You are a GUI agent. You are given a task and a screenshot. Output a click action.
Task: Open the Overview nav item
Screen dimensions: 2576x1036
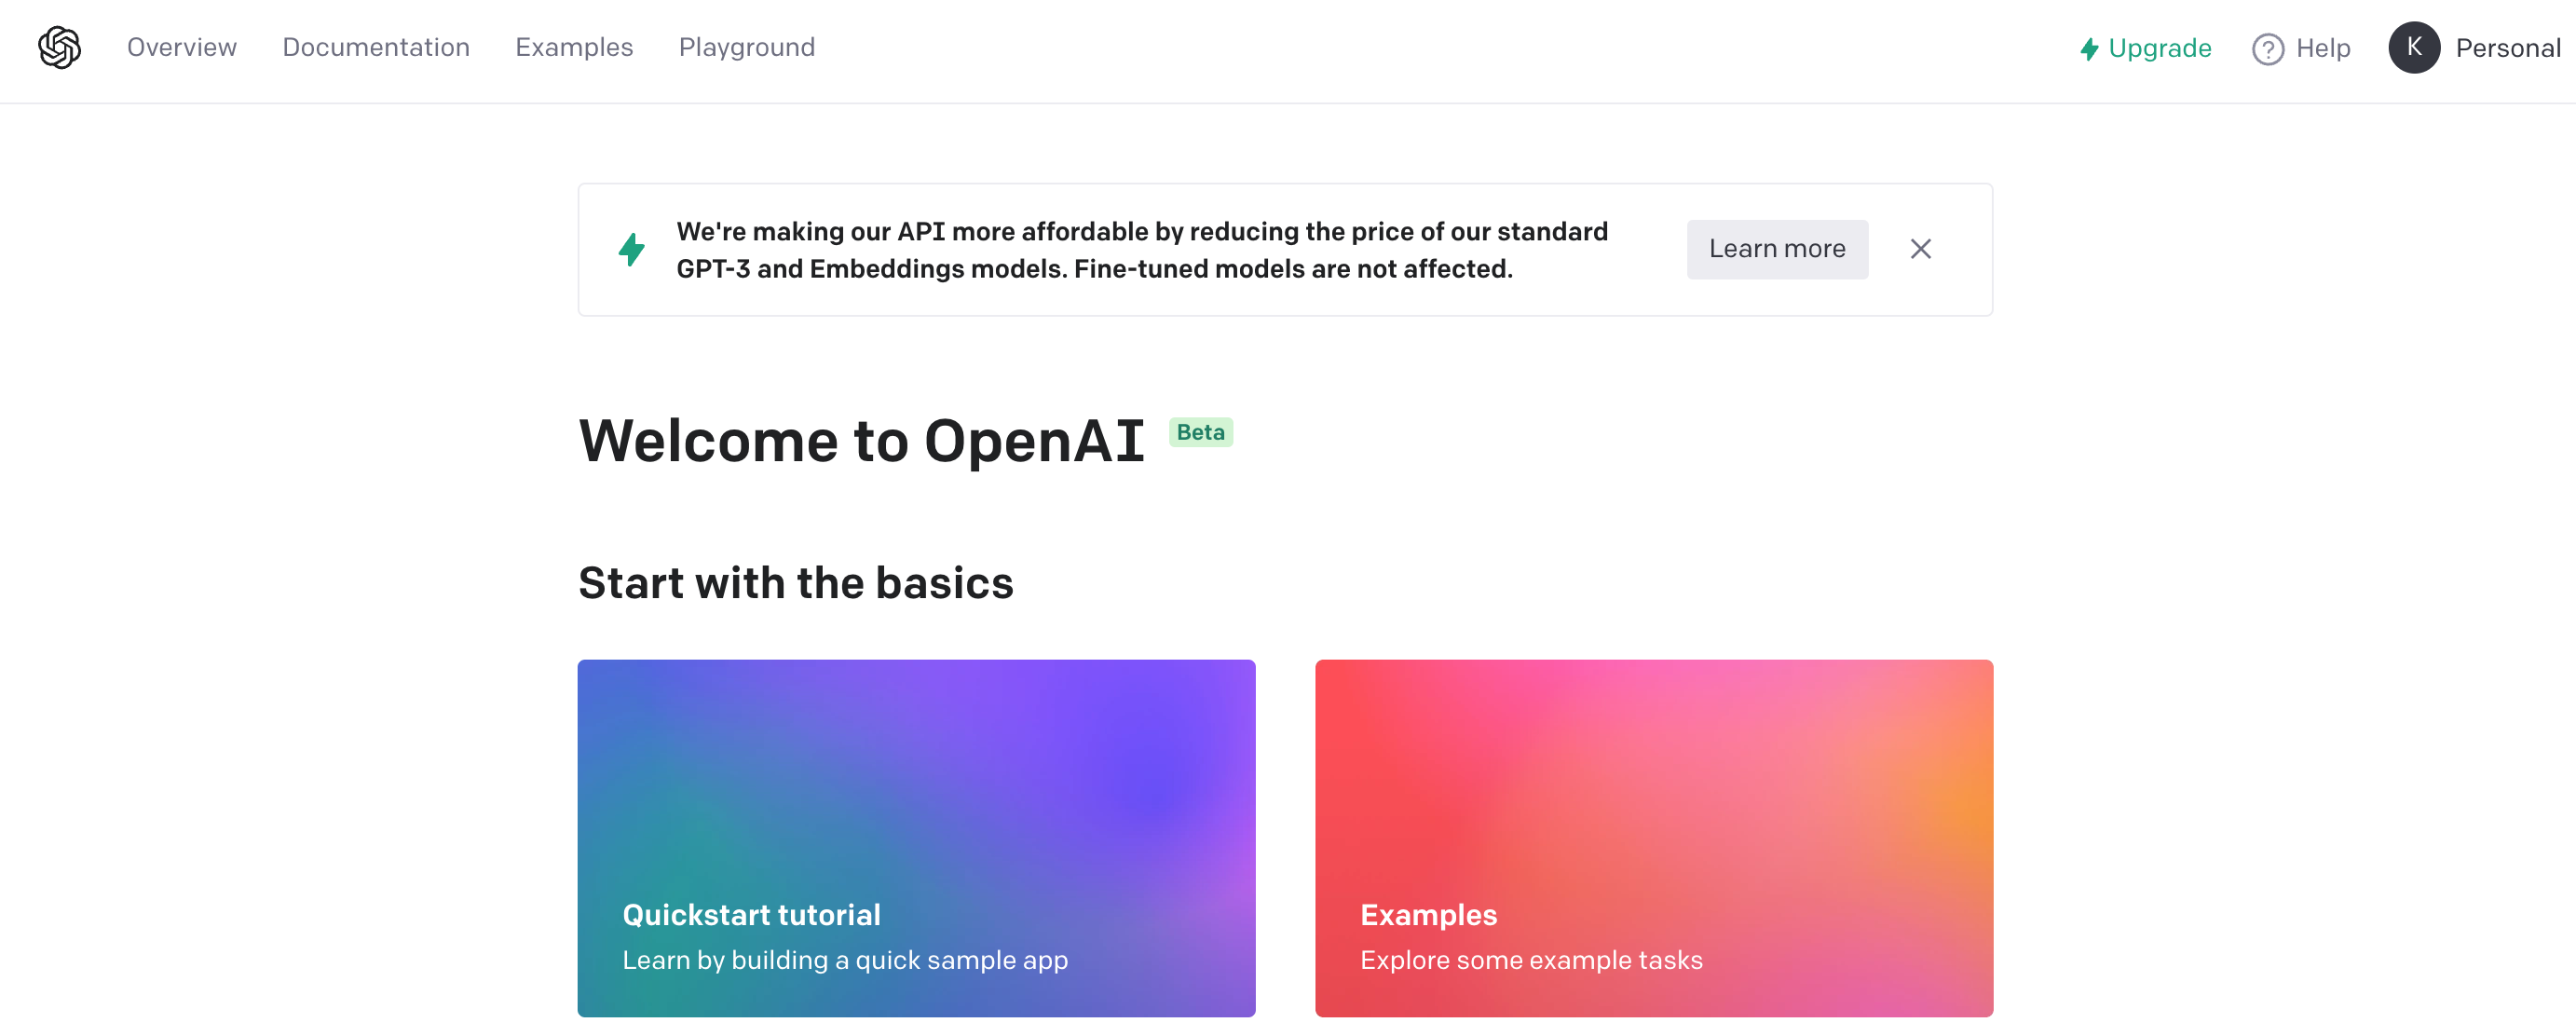pyautogui.click(x=182, y=47)
